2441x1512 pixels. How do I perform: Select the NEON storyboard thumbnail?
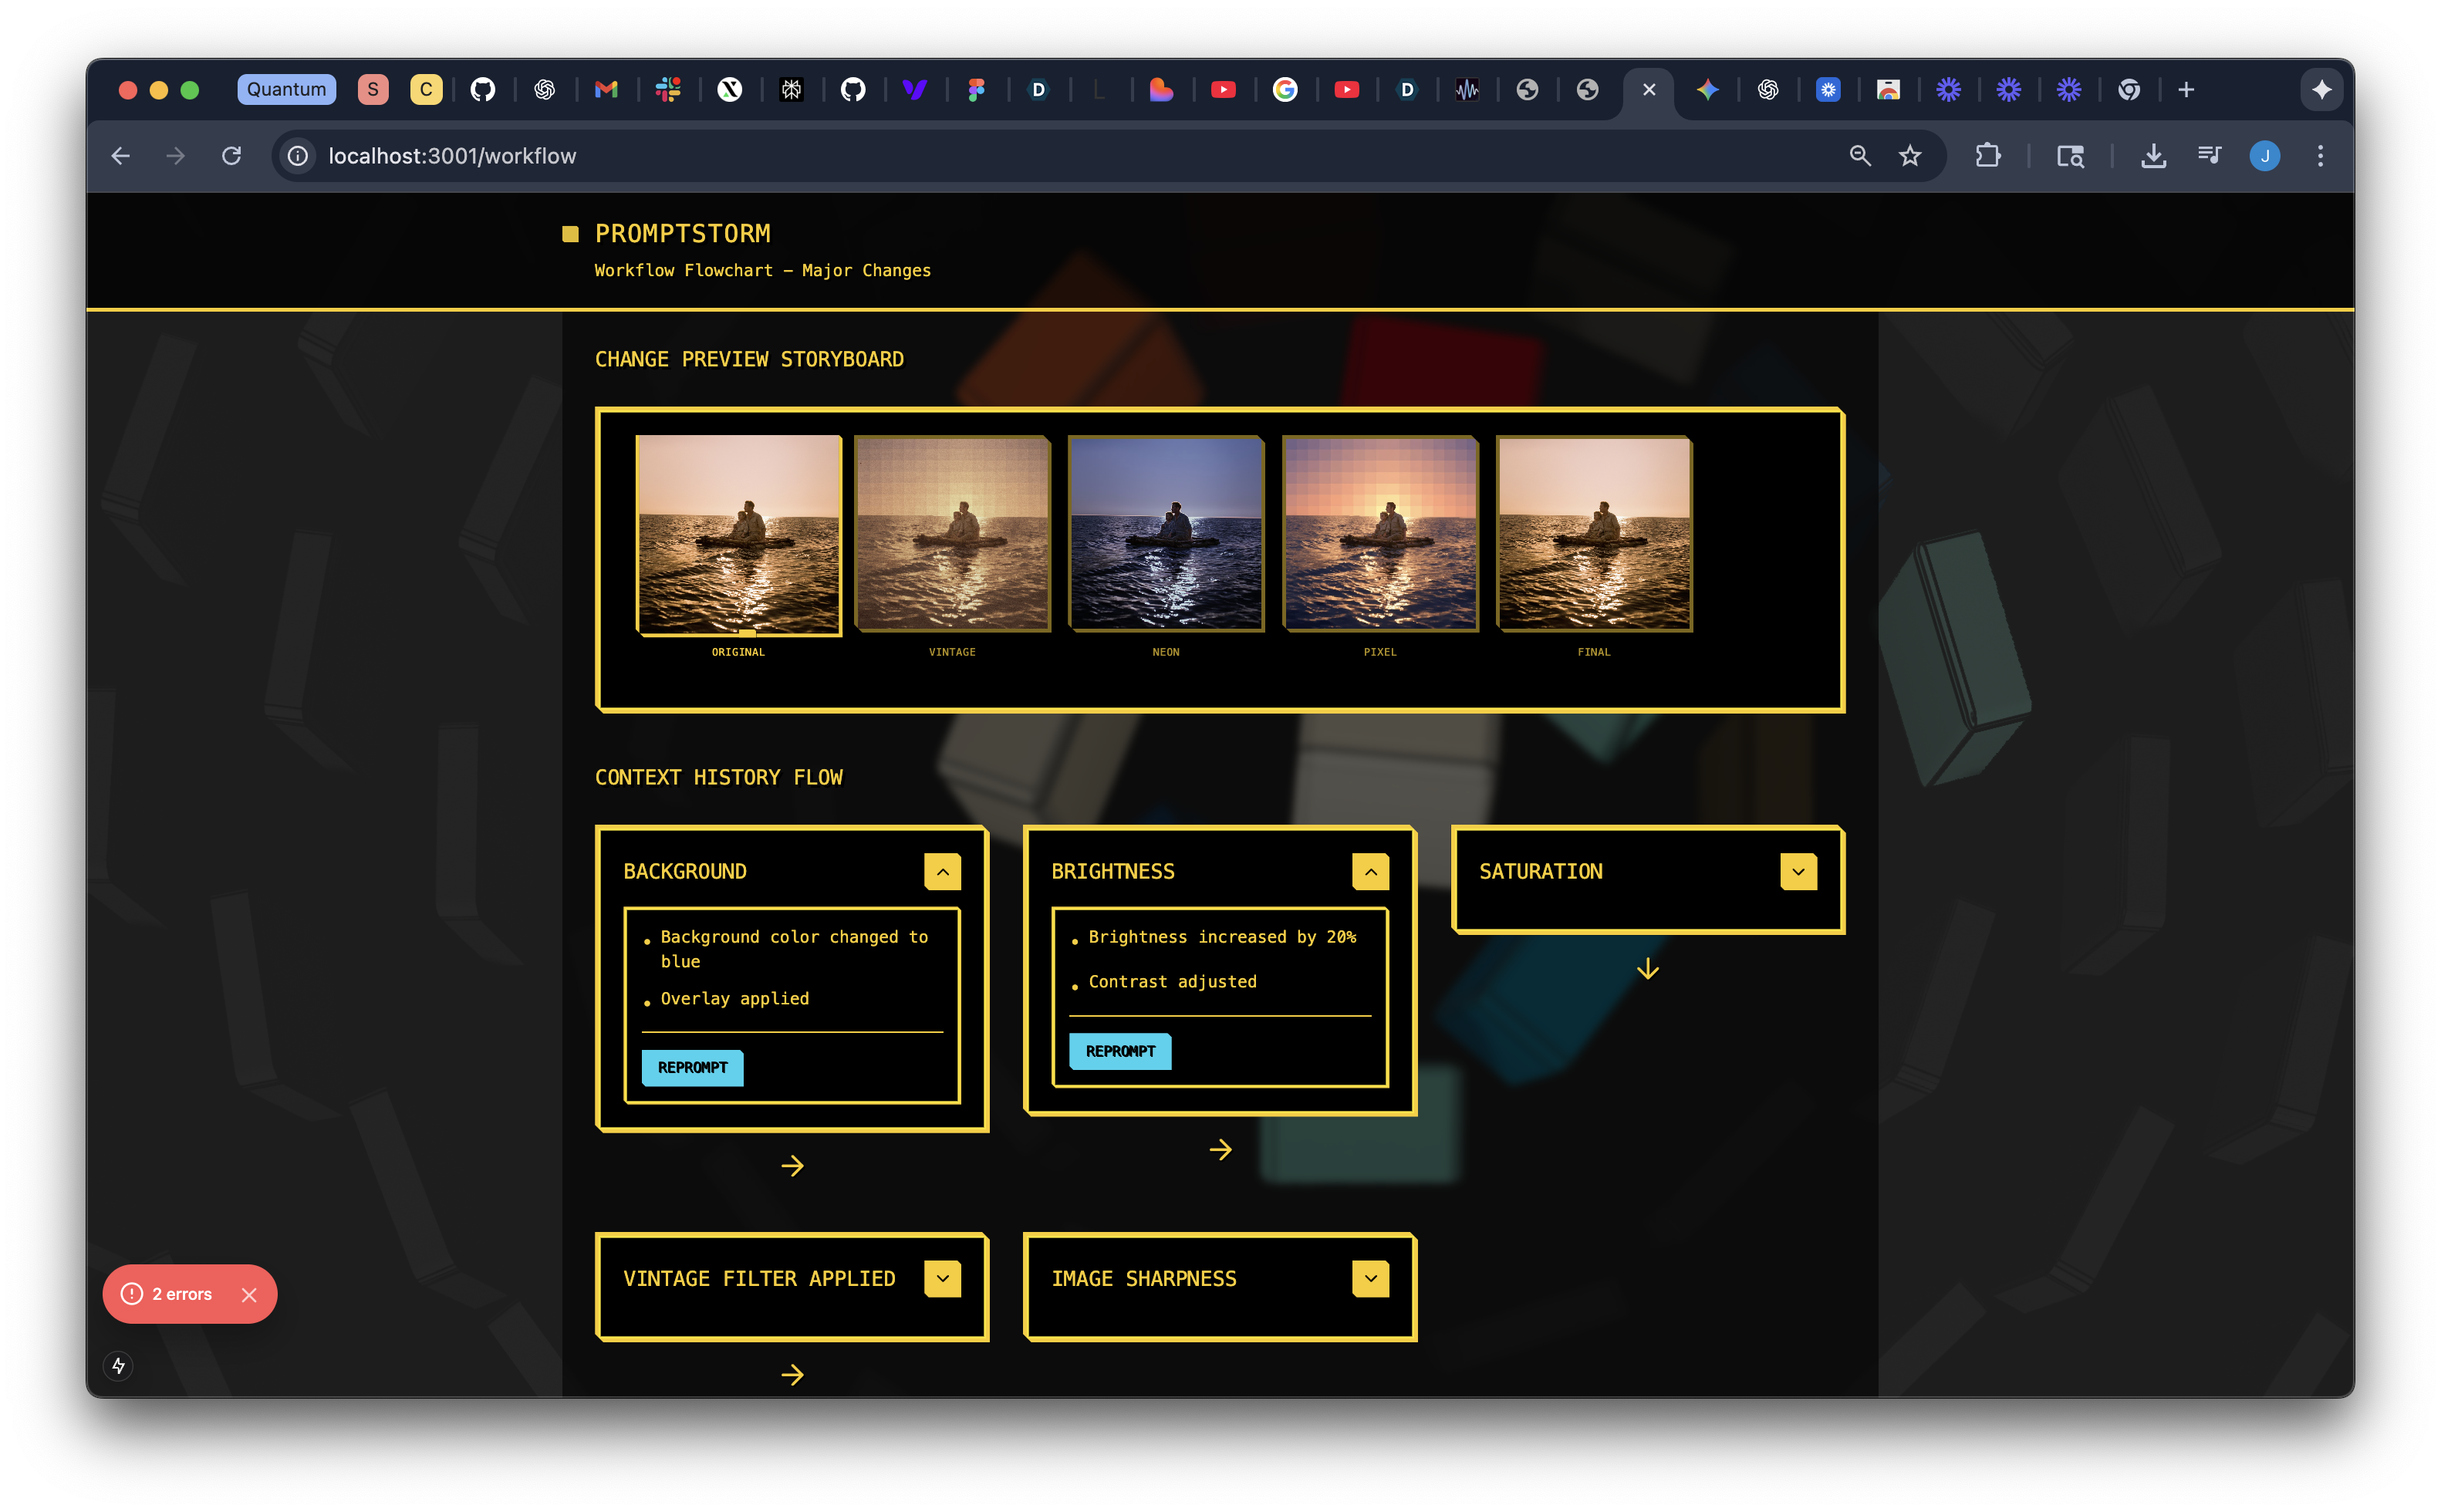(1165, 533)
